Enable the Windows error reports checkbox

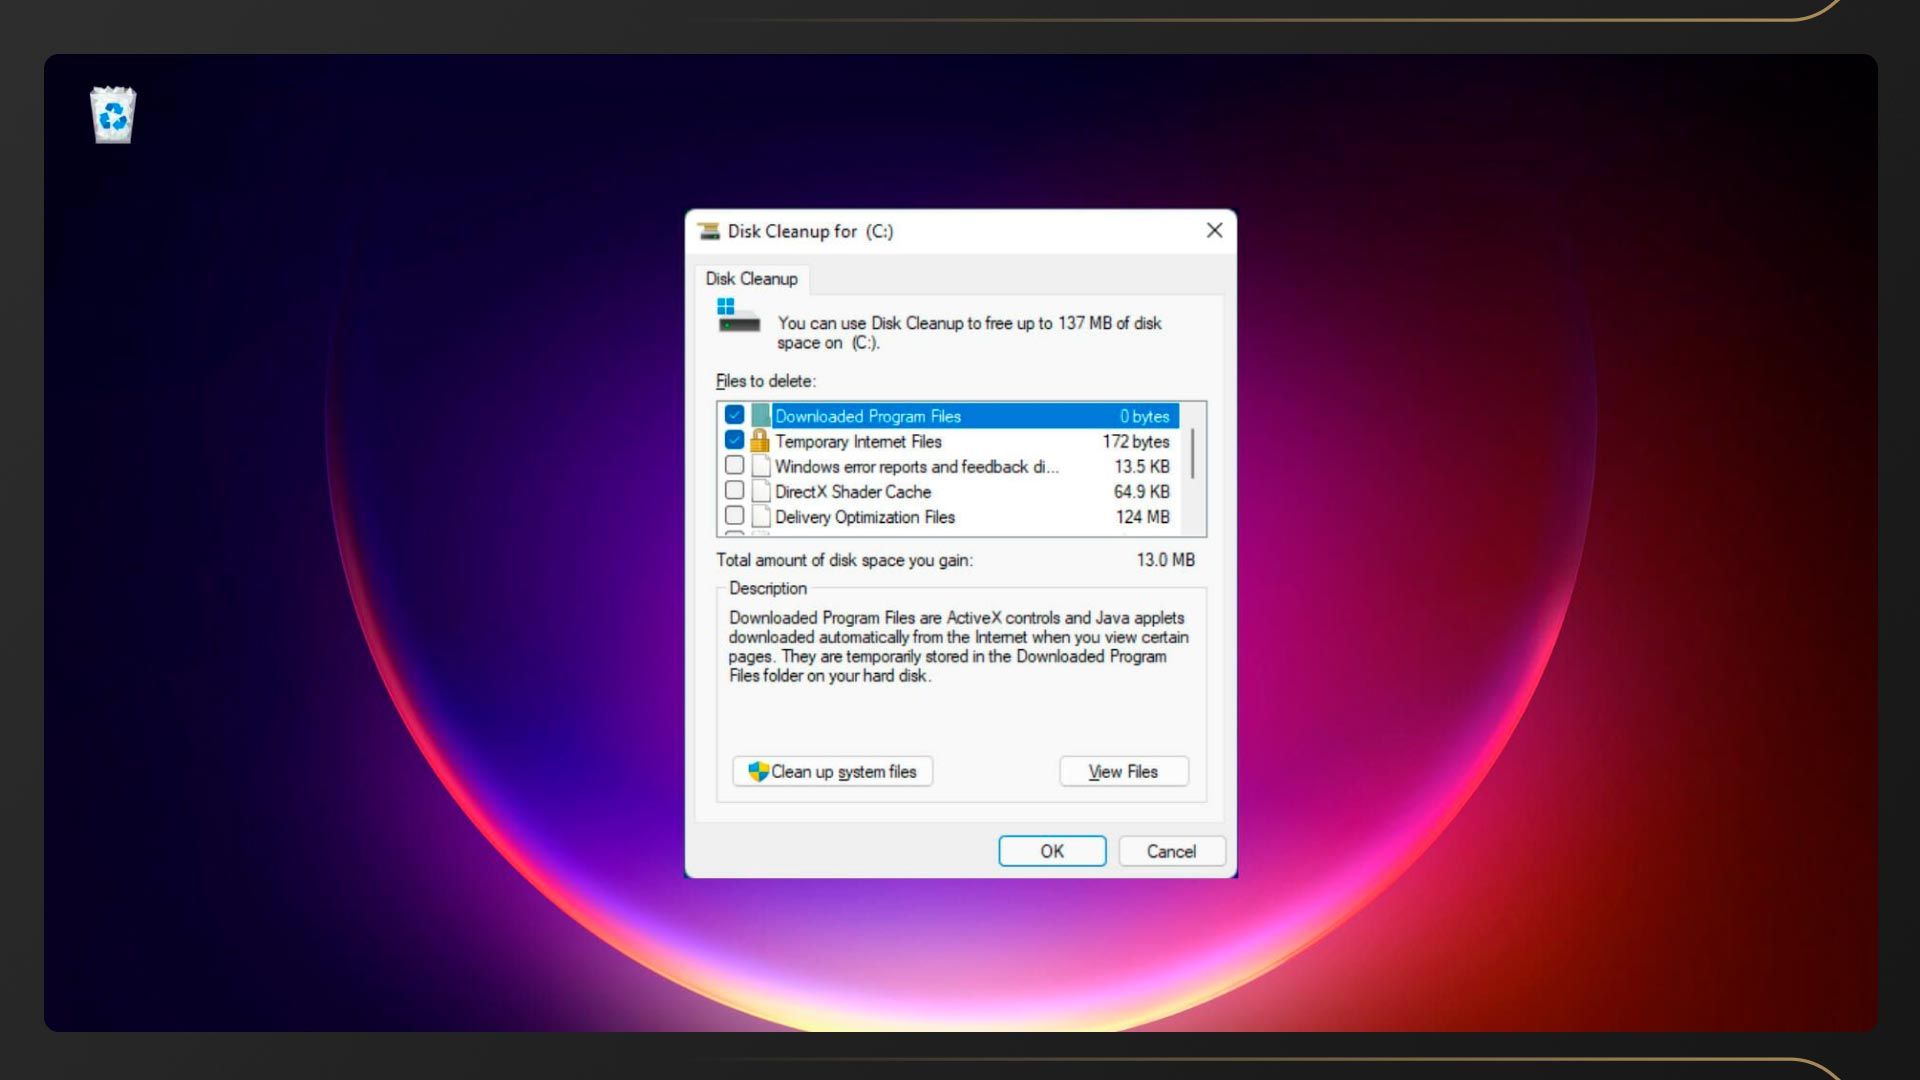734,465
